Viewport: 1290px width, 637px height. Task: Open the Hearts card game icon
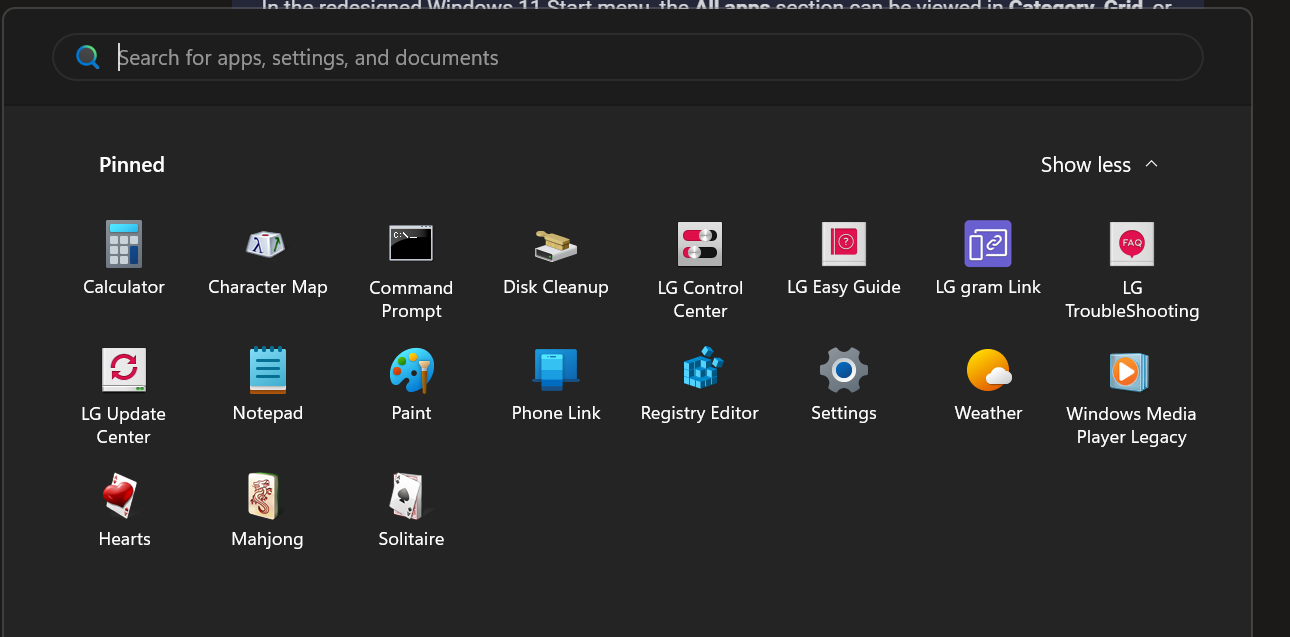point(121,496)
